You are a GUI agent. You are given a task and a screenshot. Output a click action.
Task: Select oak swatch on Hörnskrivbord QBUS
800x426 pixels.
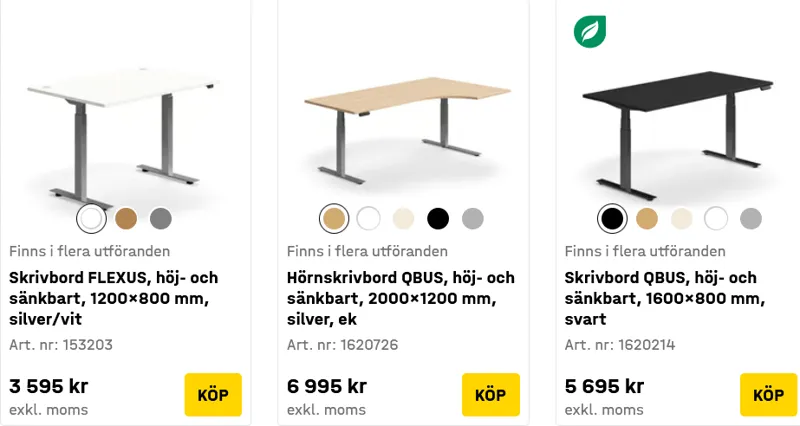tap(334, 218)
